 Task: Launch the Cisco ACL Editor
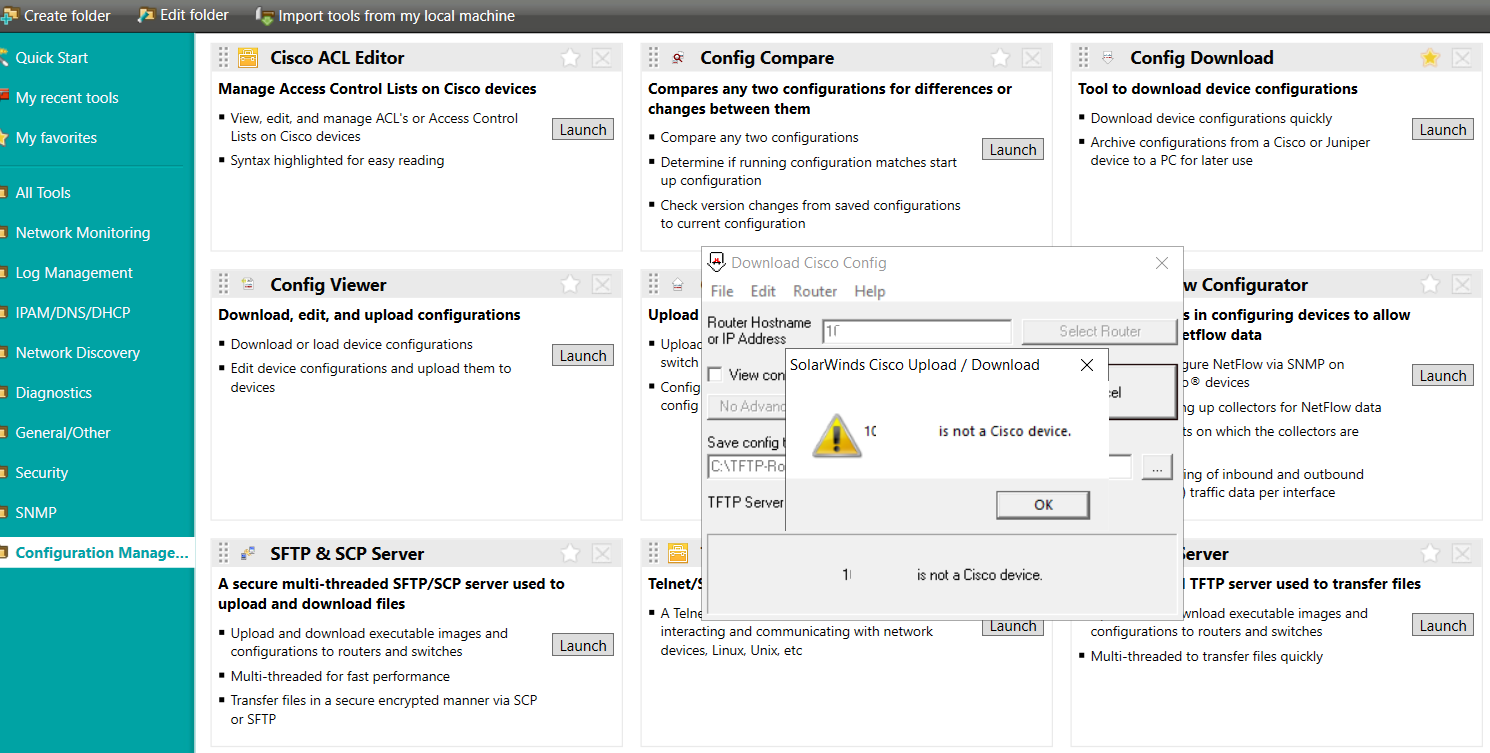[x=583, y=130]
